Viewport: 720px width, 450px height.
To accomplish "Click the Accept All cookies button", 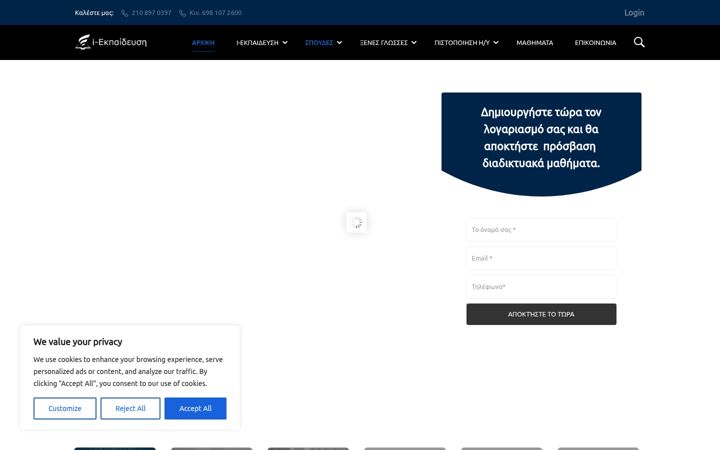I will click(195, 408).
